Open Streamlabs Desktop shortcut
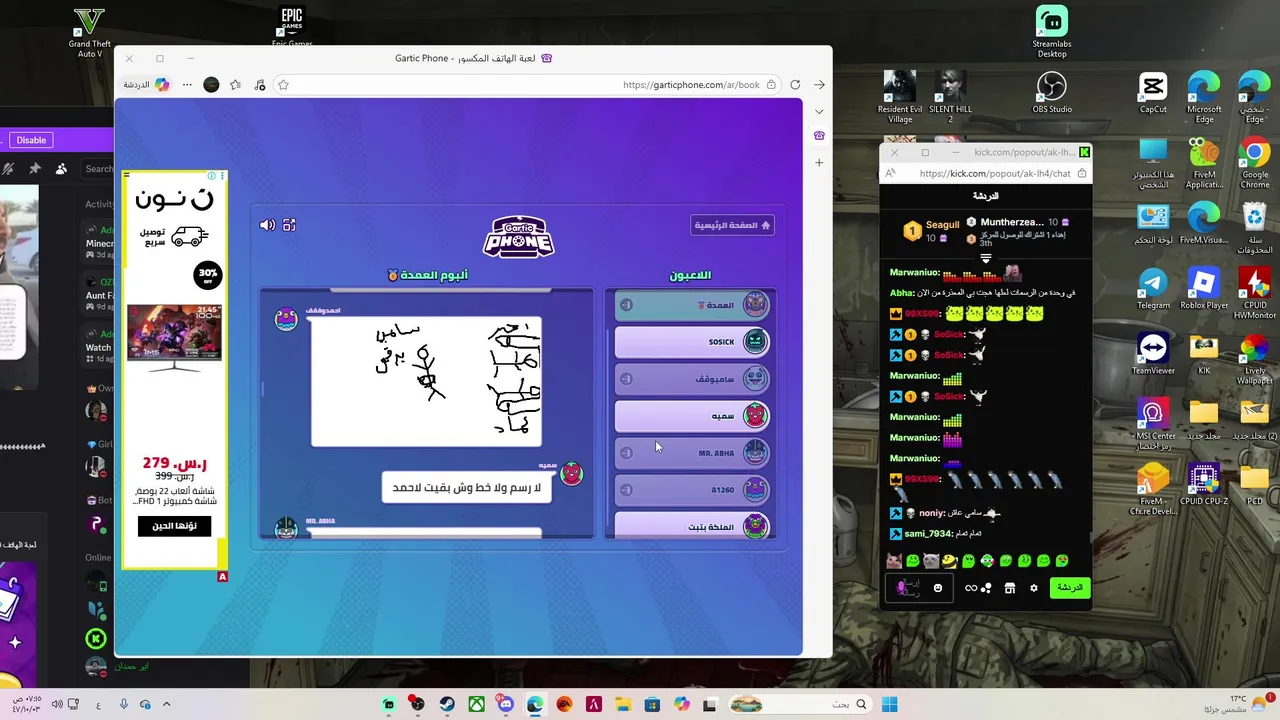1280x720 pixels. click(x=1052, y=32)
